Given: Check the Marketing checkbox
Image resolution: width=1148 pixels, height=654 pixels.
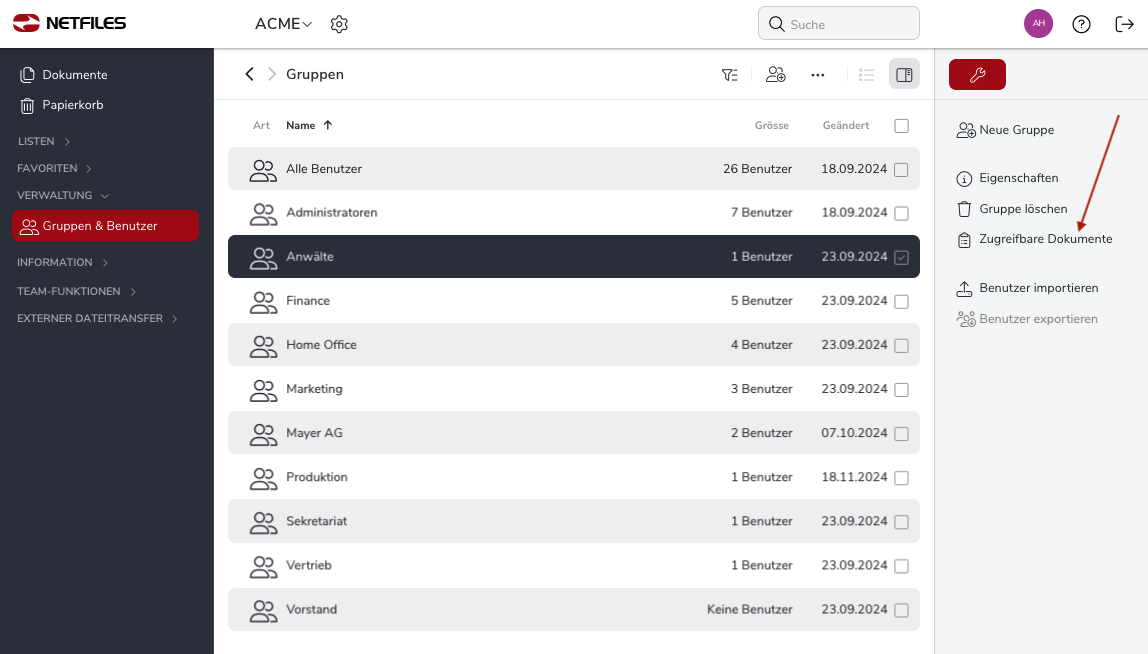Looking at the screenshot, I should click(x=901, y=390).
